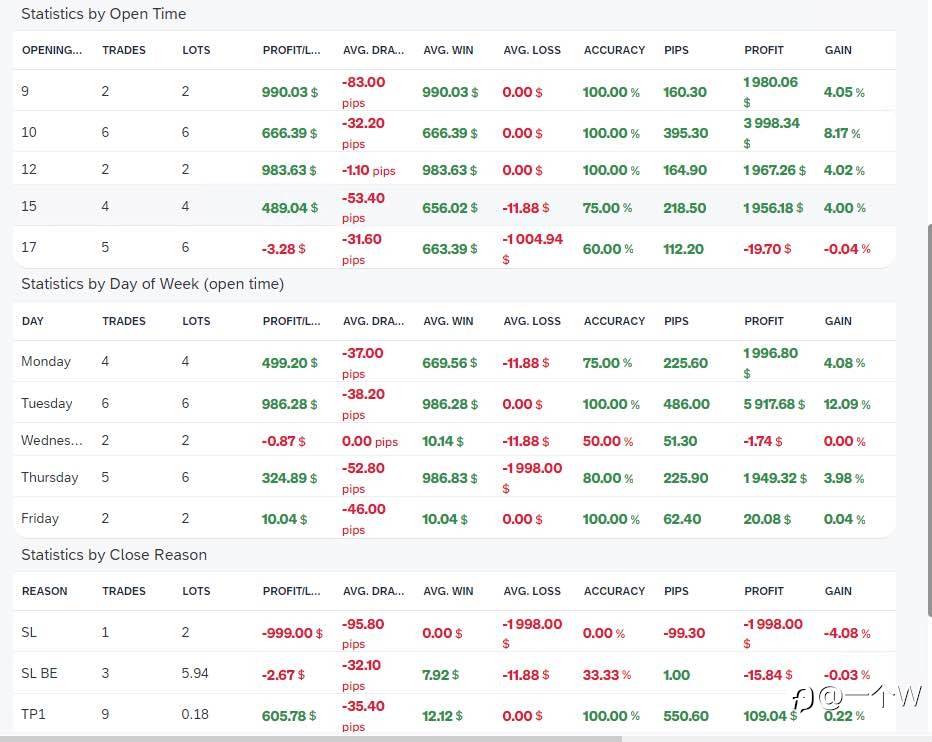The image size is (932, 742).
Task: Click the Statistics by Close Reason heading
Action: (114, 555)
